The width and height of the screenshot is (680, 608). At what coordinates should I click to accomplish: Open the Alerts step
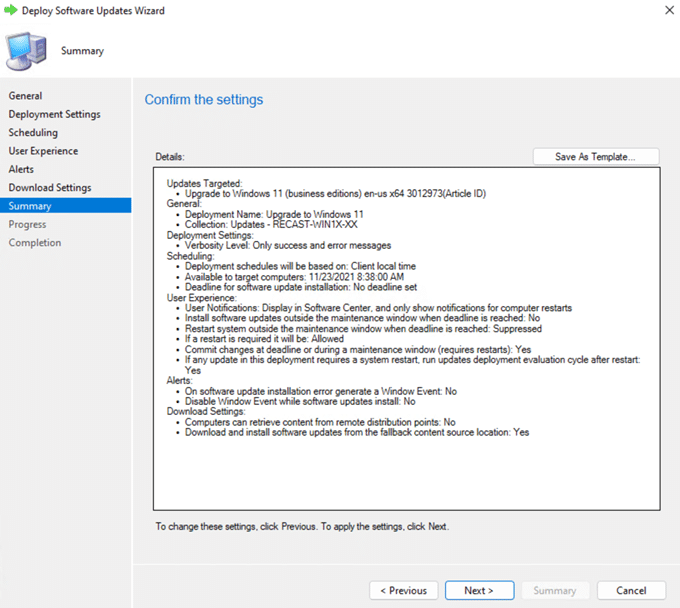(x=21, y=170)
